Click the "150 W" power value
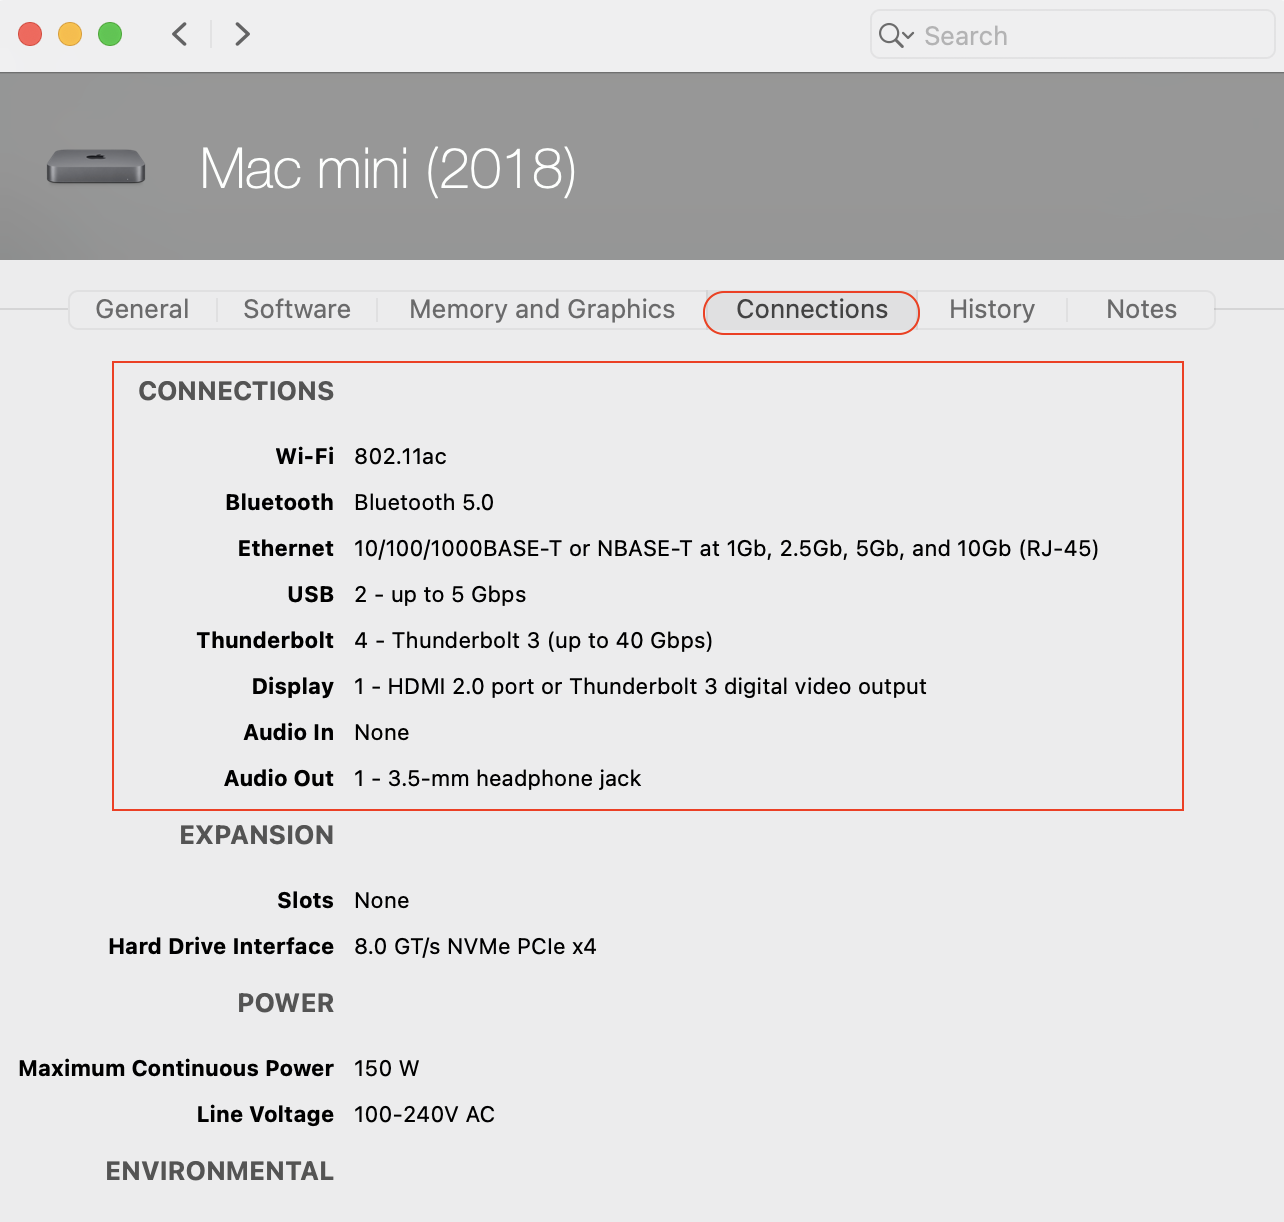This screenshot has width=1284, height=1222. 386,1068
